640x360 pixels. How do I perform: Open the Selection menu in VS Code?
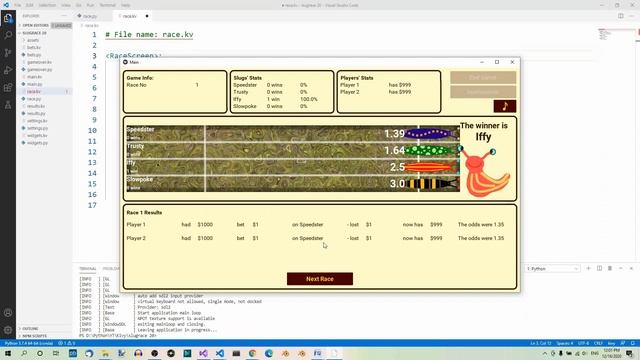click(x=47, y=5)
